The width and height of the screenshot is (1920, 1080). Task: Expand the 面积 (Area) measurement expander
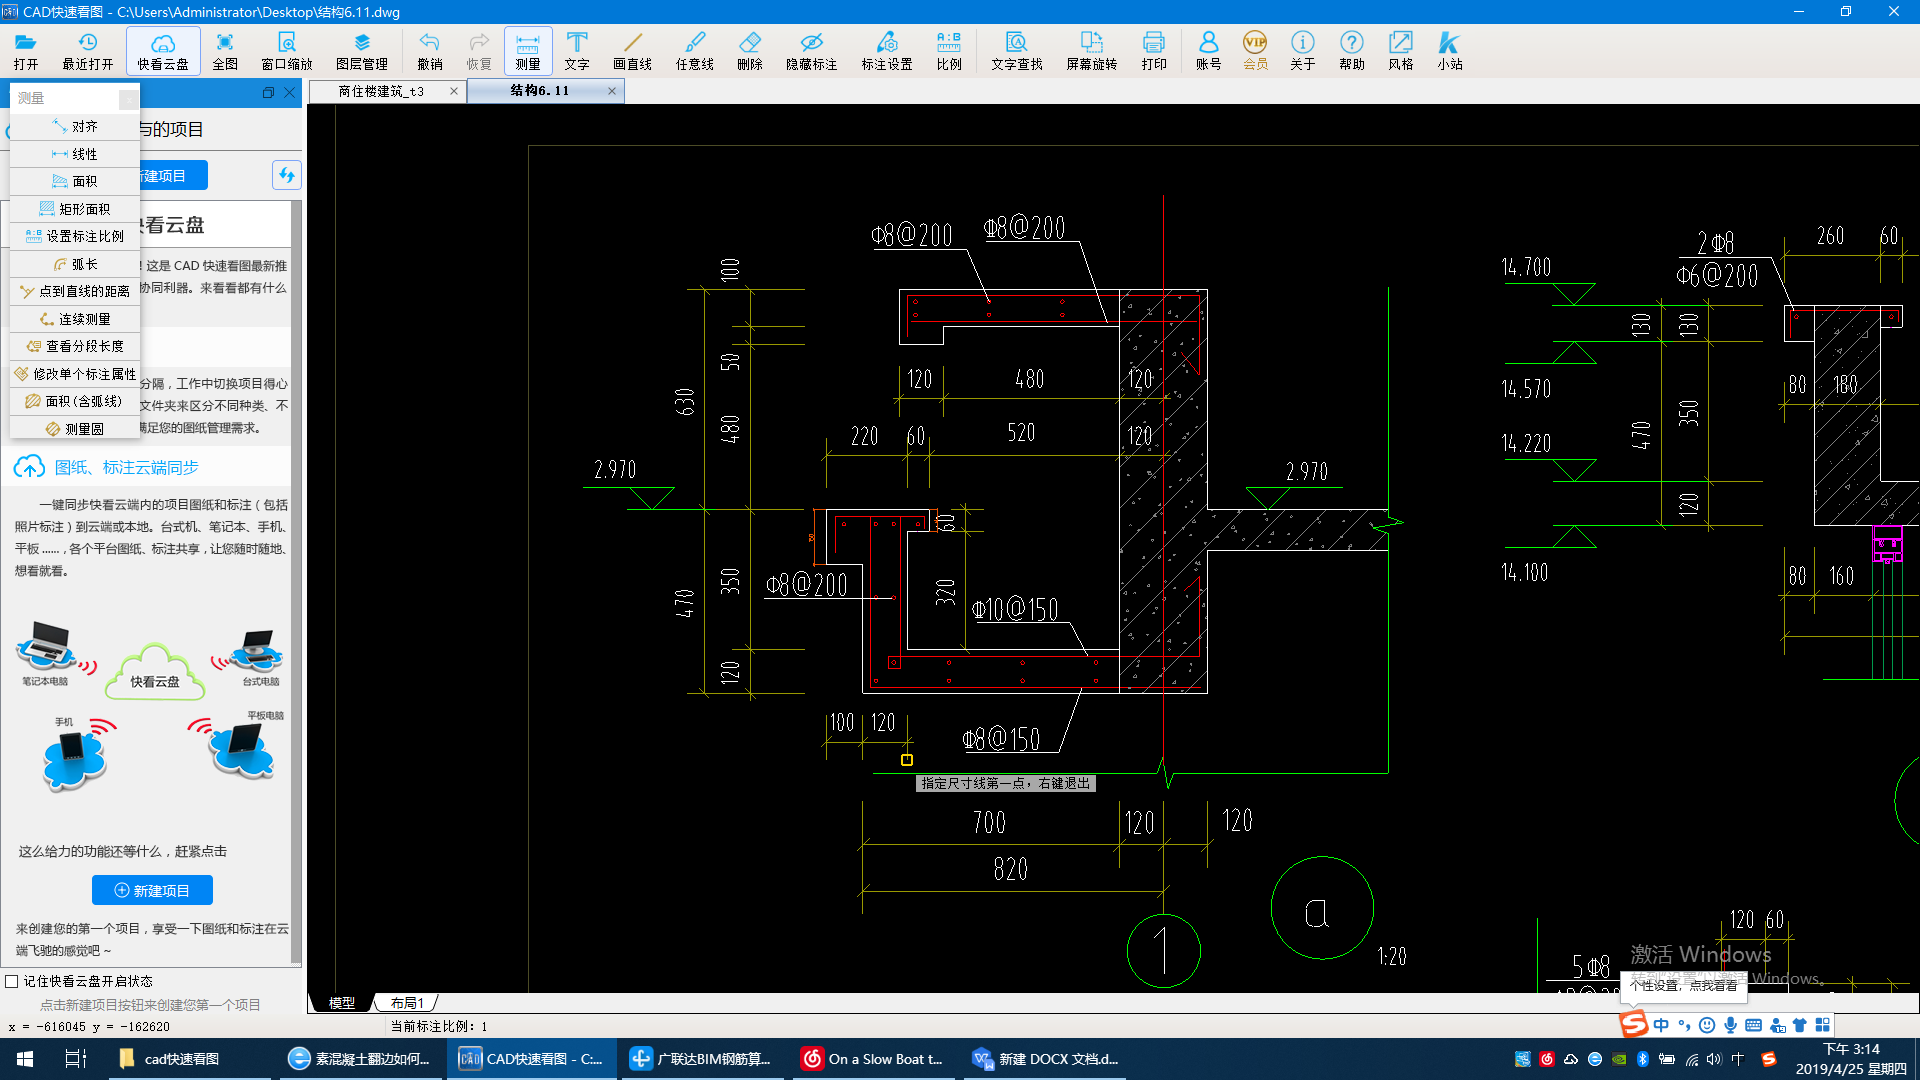(73, 181)
